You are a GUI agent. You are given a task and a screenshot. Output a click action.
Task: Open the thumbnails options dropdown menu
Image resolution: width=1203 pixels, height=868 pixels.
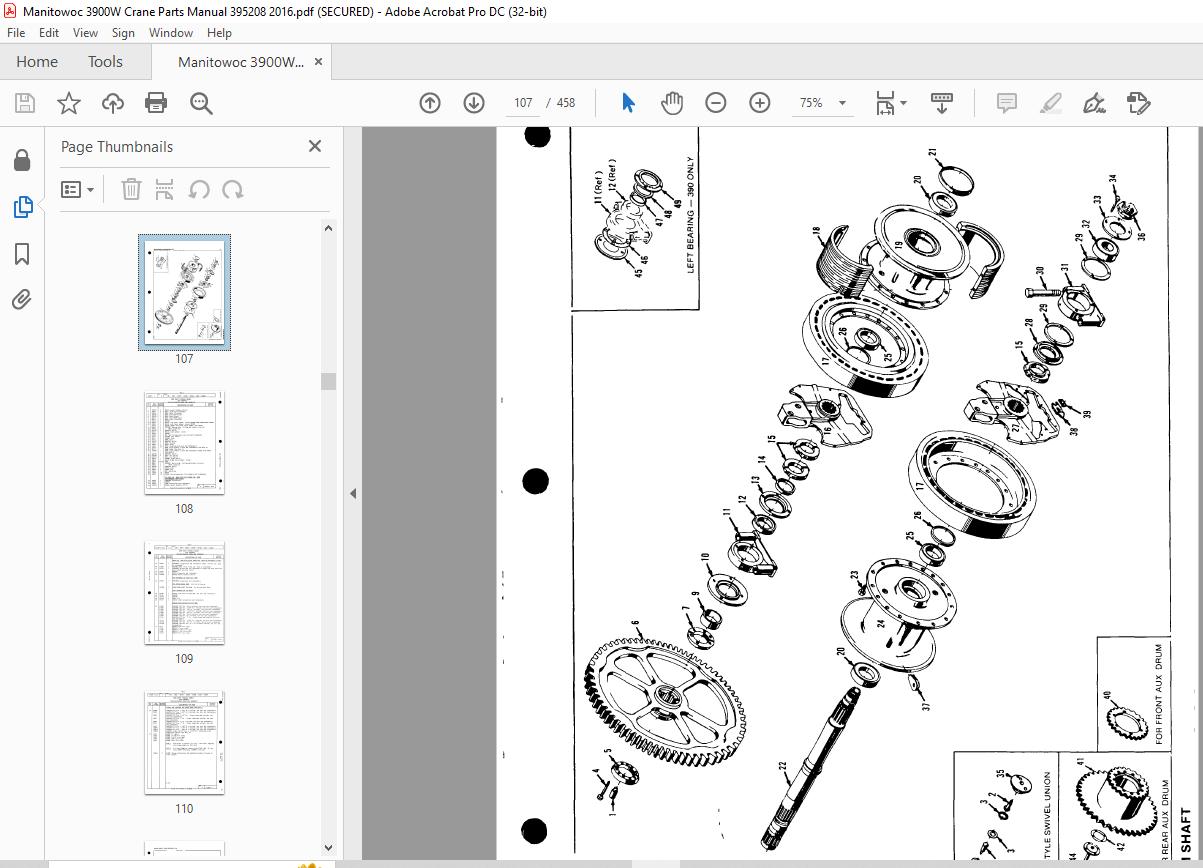point(78,189)
